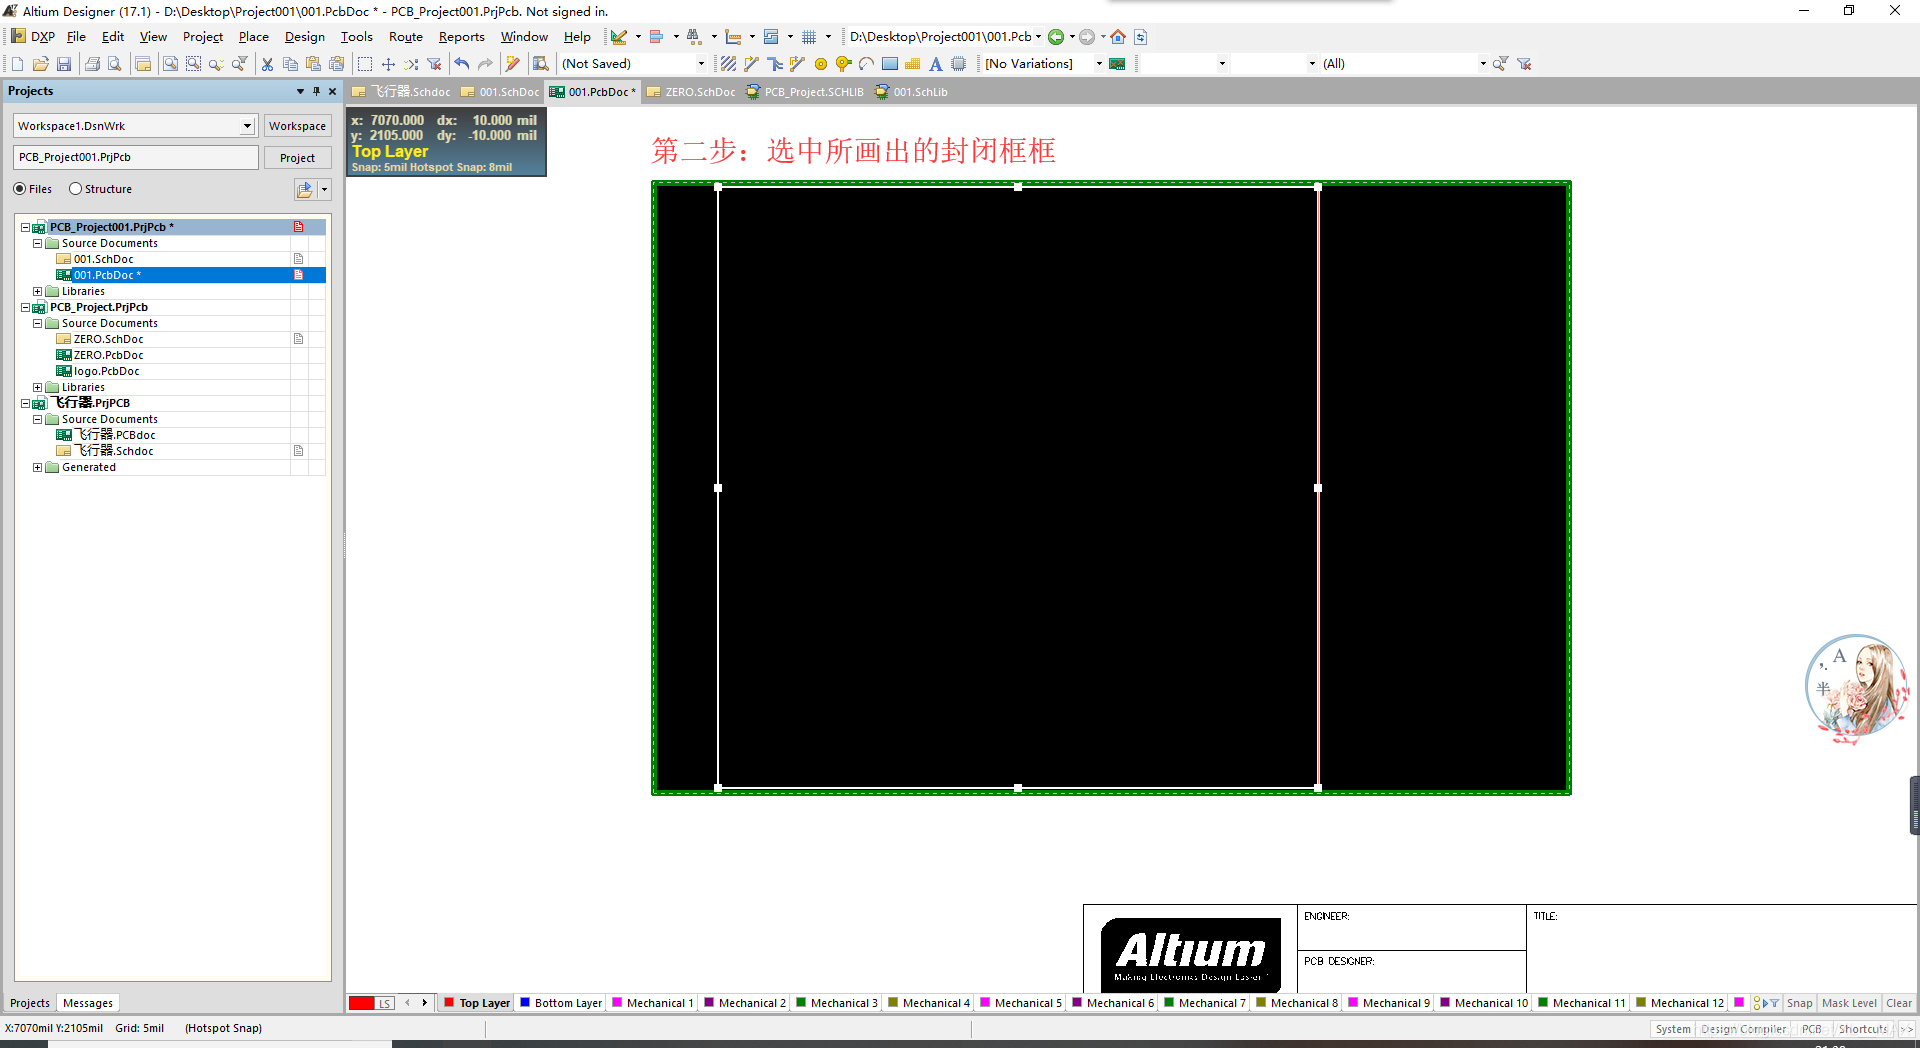Click the Move Selection cross icon

[x=388, y=64]
